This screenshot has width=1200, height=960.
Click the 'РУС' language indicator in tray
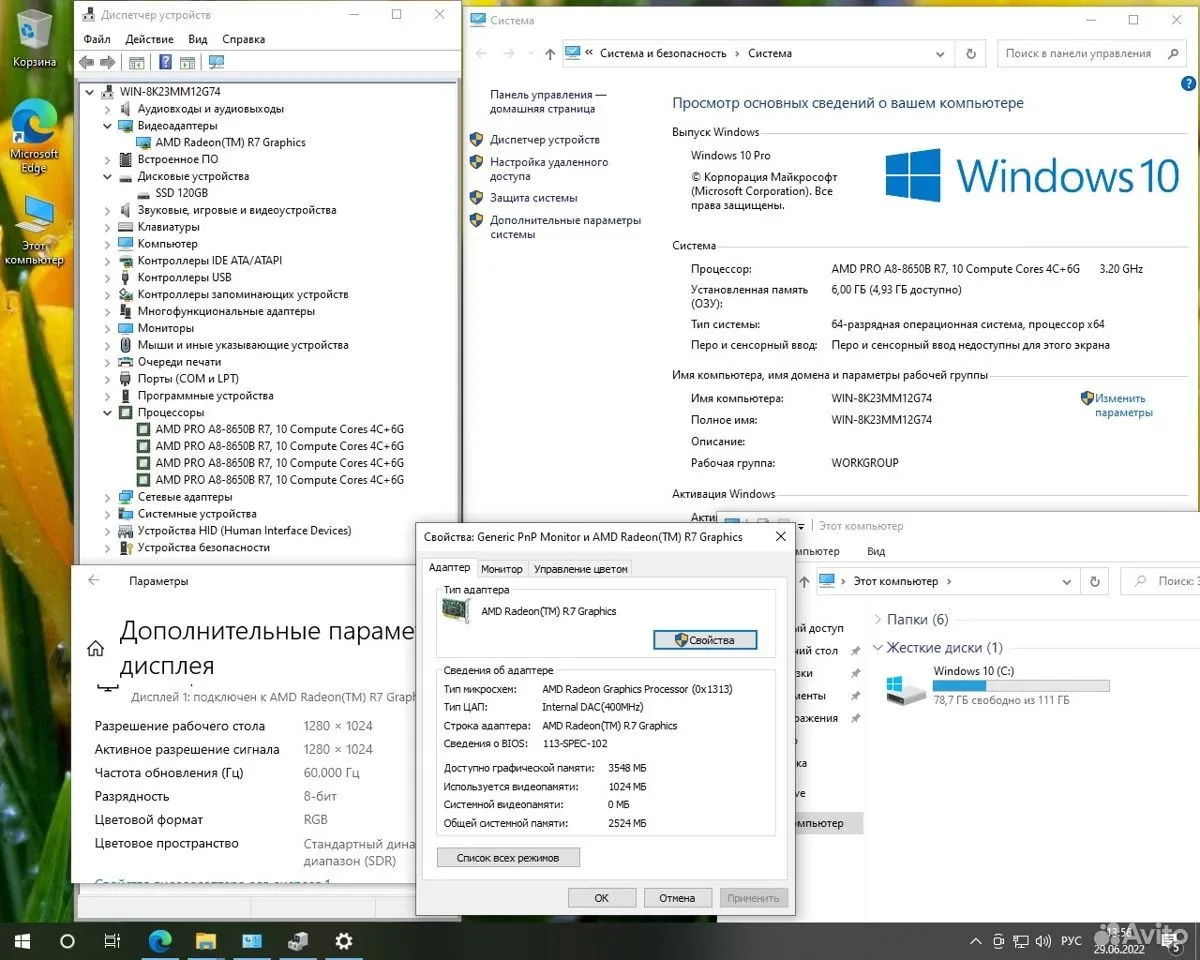click(1071, 941)
